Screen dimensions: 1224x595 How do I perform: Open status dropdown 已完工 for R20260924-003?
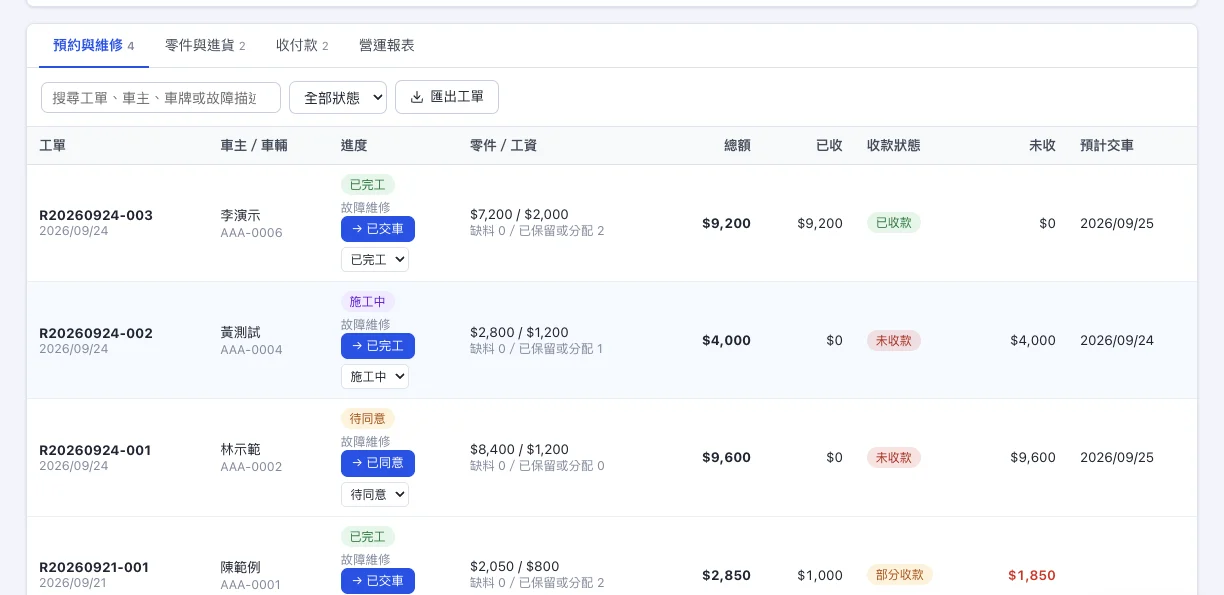coord(375,260)
